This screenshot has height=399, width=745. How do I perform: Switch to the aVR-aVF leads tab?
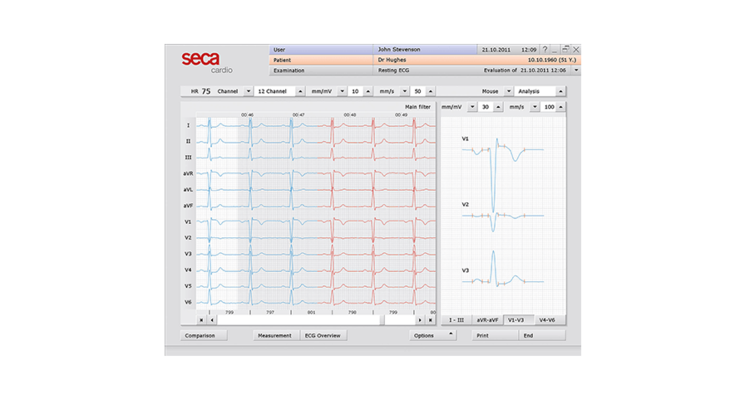pos(487,320)
